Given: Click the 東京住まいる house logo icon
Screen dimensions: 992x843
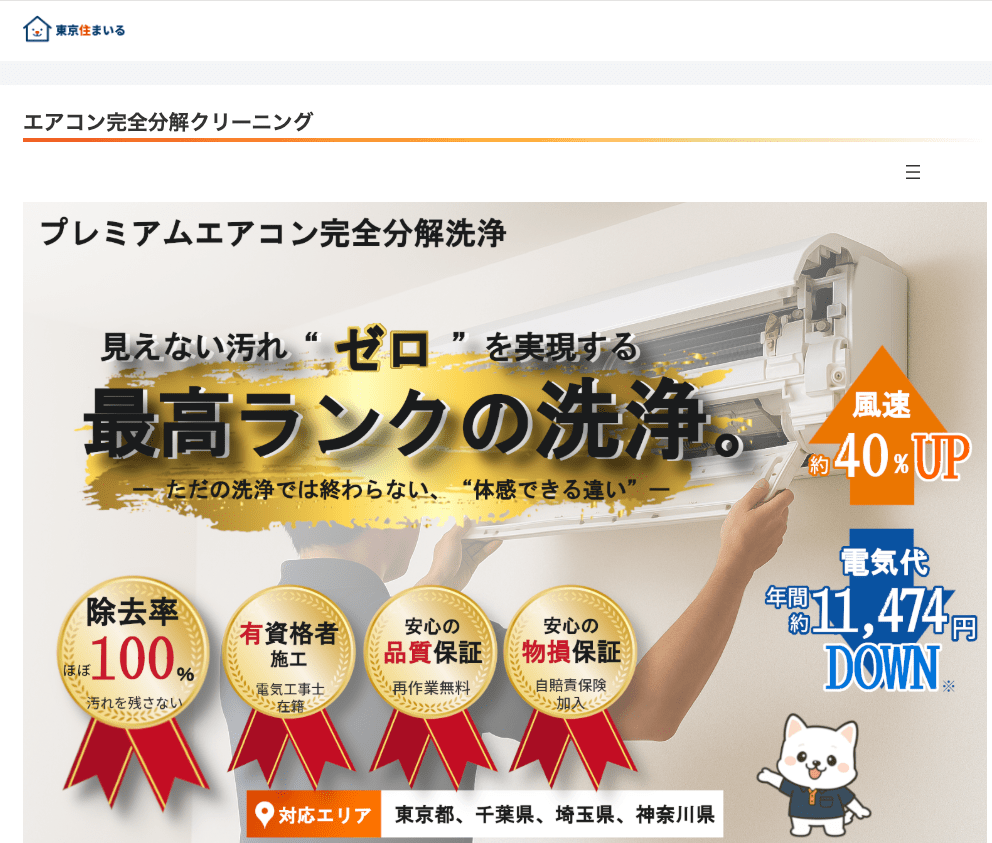Looking at the screenshot, I should tap(37, 29).
